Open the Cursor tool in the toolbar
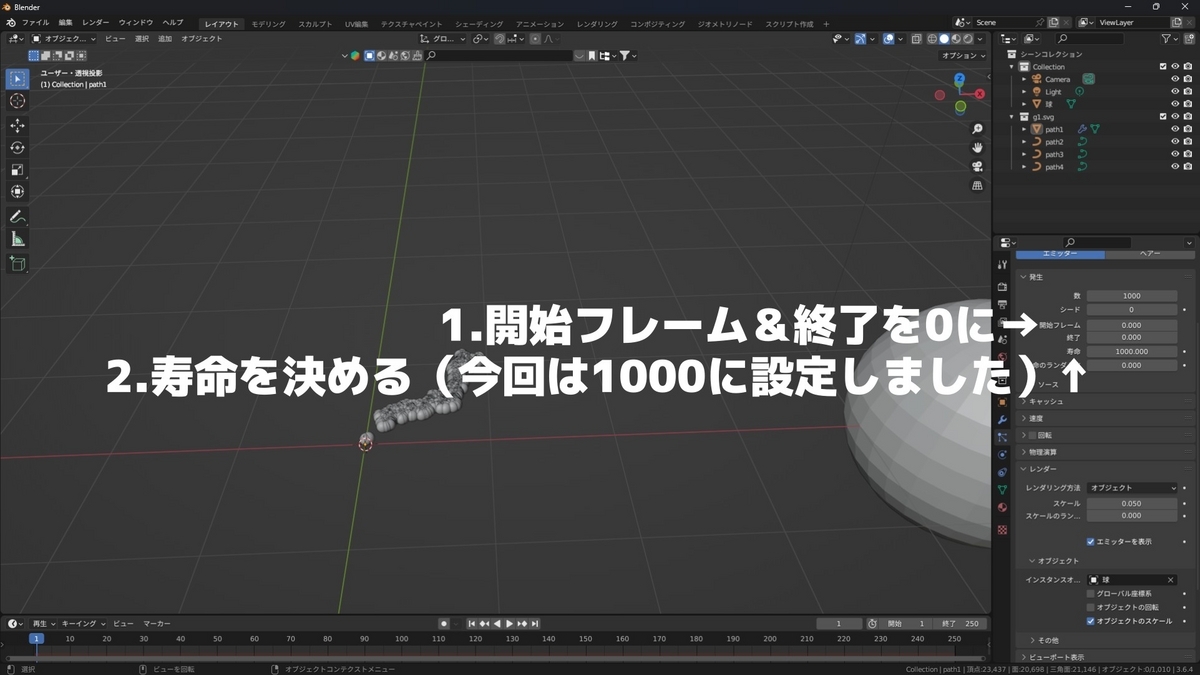This screenshot has width=1200, height=675. [x=16, y=101]
